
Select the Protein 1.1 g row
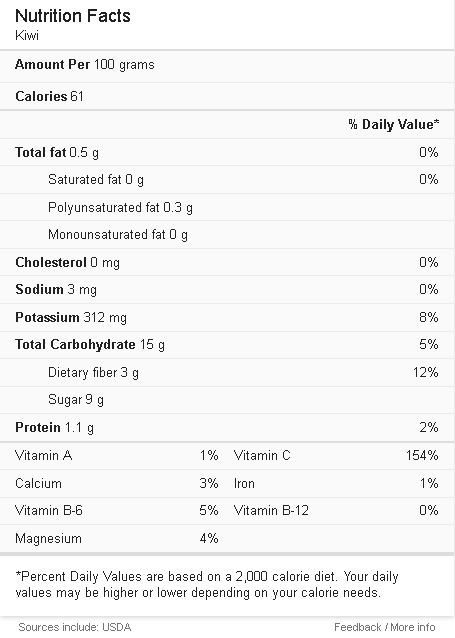tap(227, 428)
